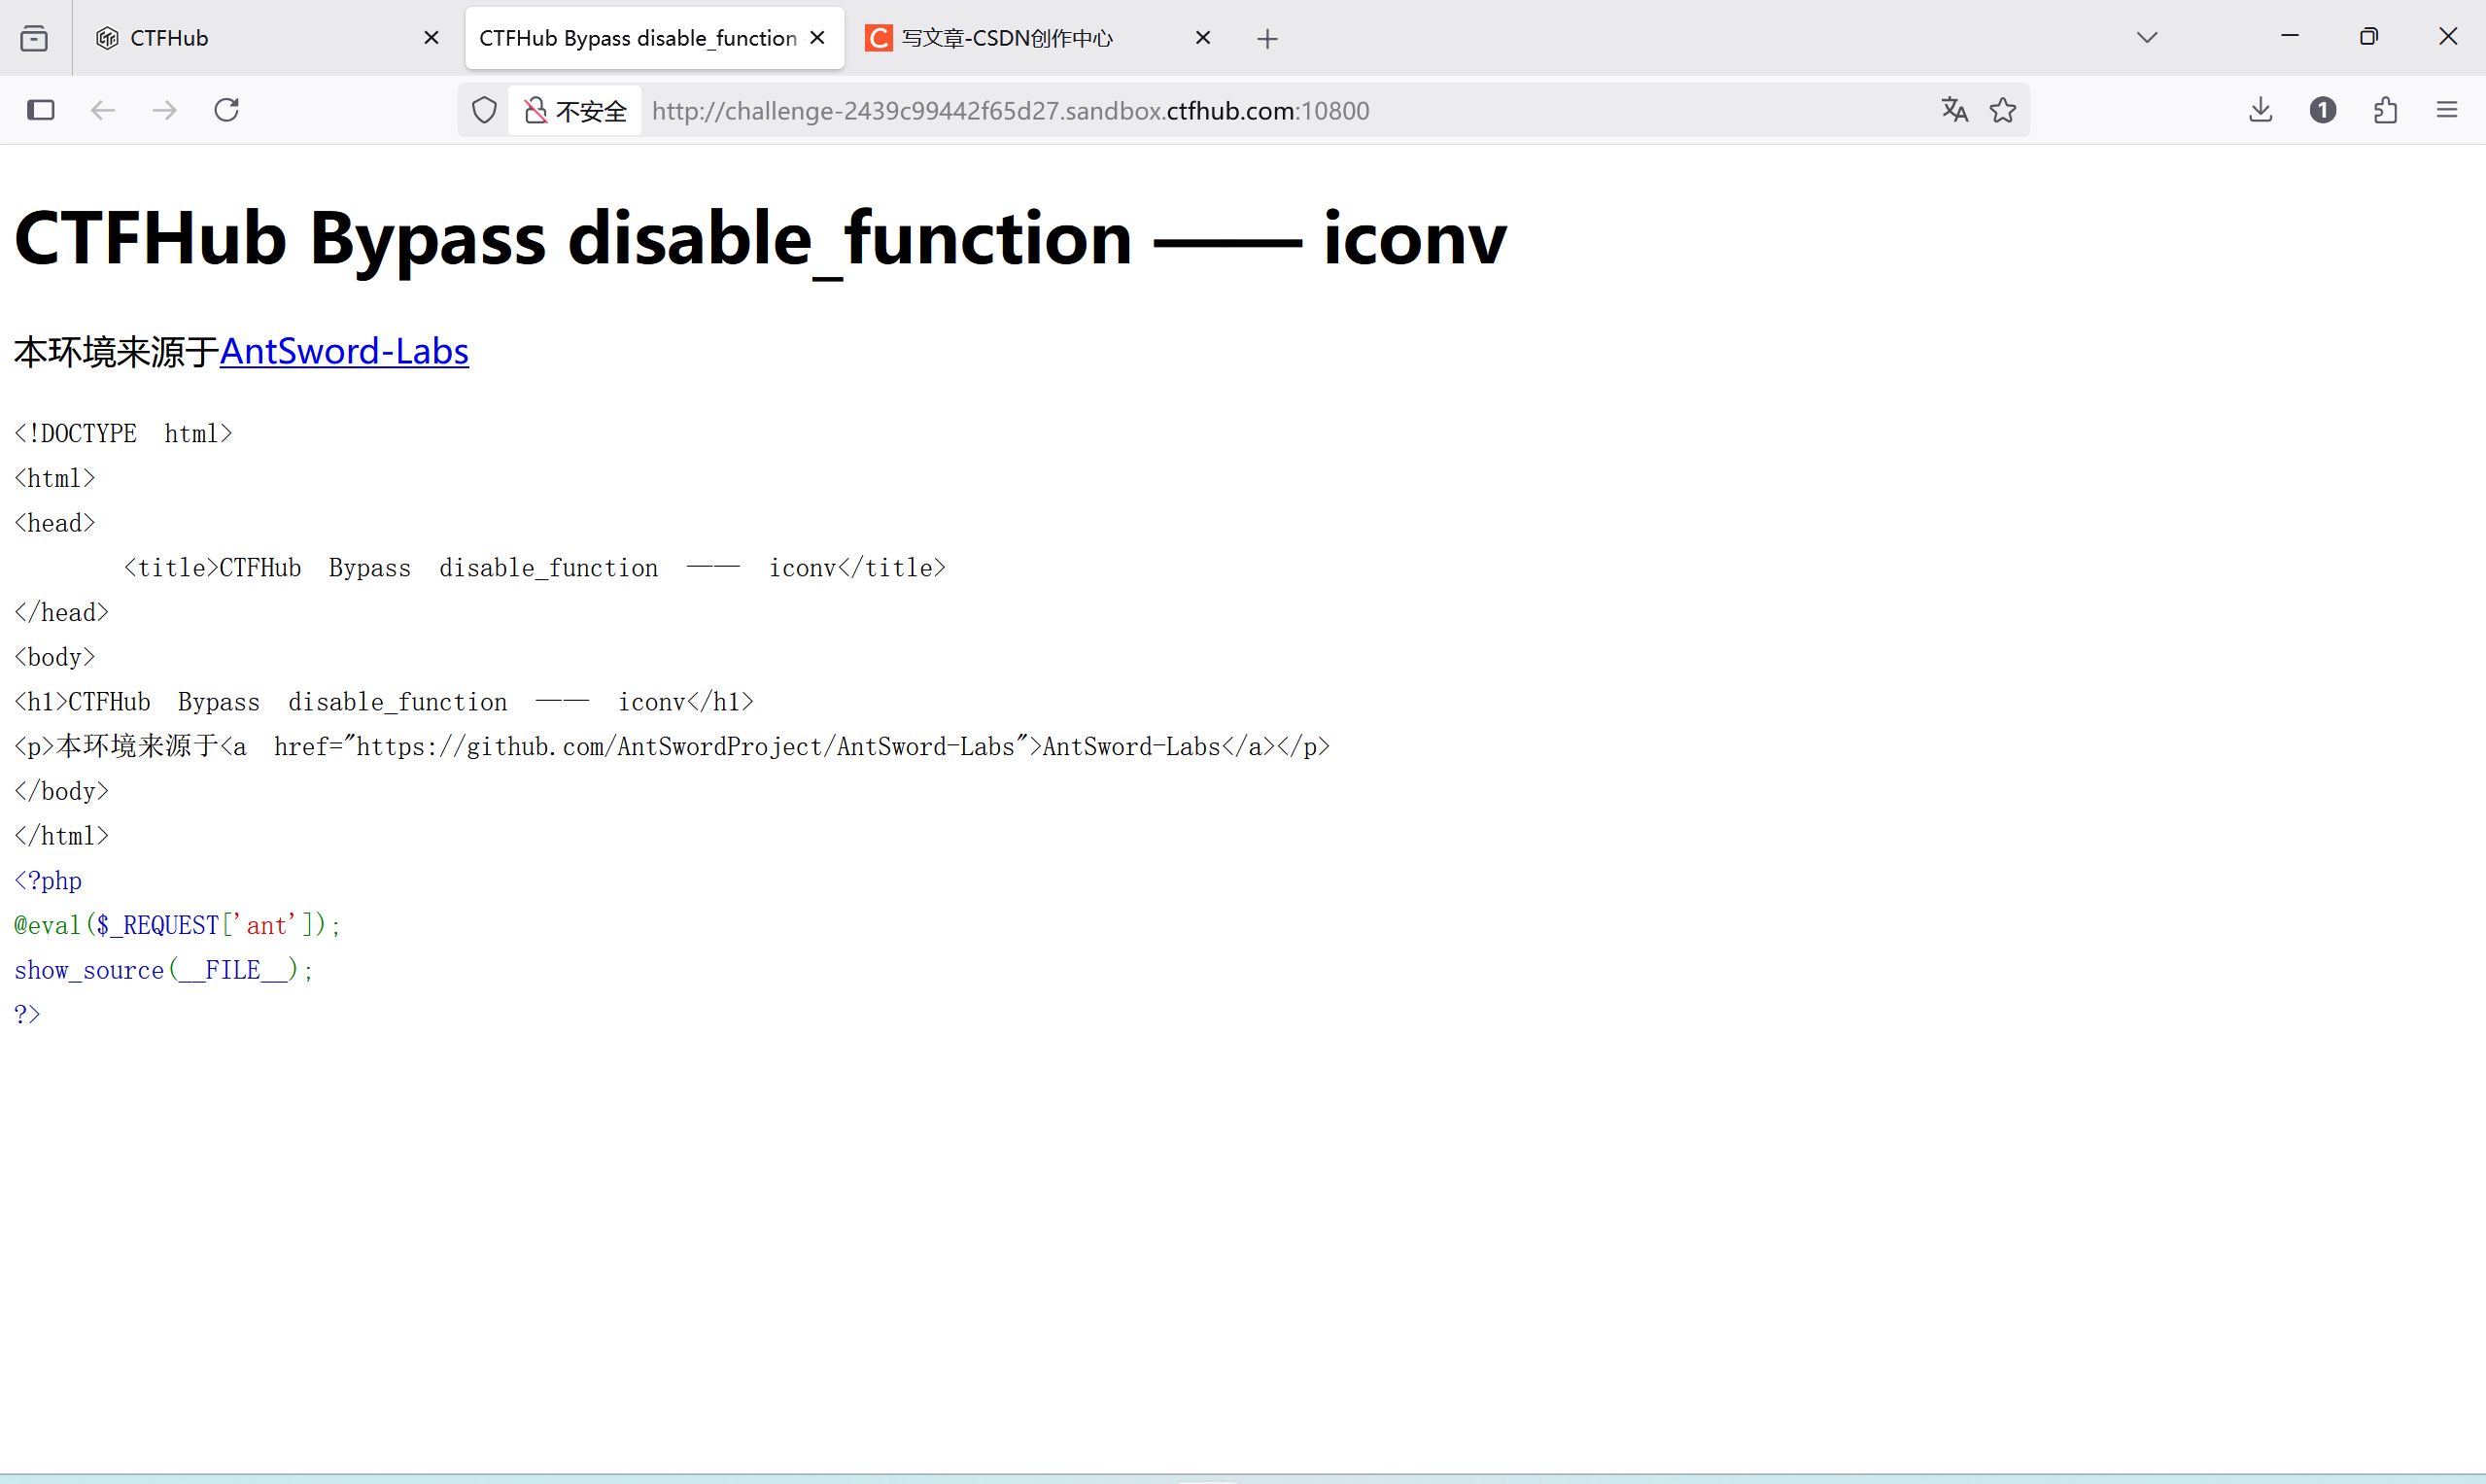Open the numbered 1 toolbar icon
This screenshot has height=1484, width=2486.
2323,110
